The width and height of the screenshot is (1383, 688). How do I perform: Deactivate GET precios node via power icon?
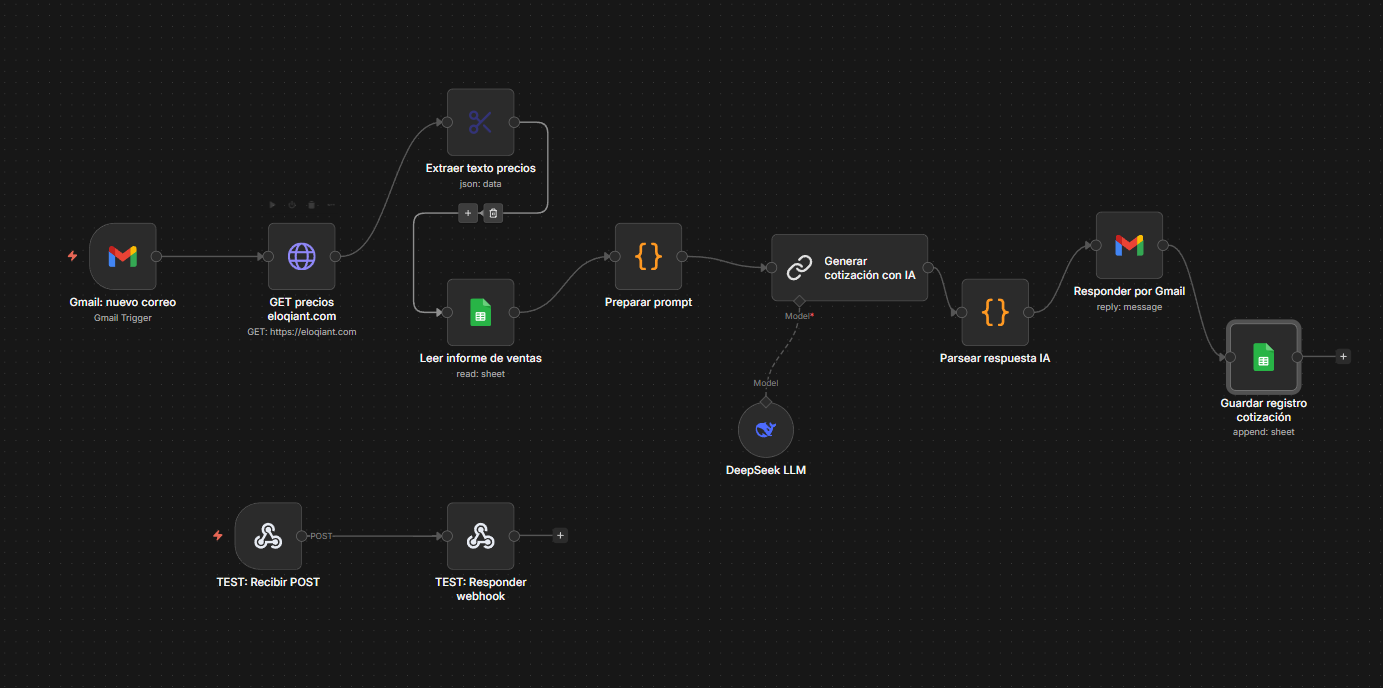pyautogui.click(x=292, y=205)
